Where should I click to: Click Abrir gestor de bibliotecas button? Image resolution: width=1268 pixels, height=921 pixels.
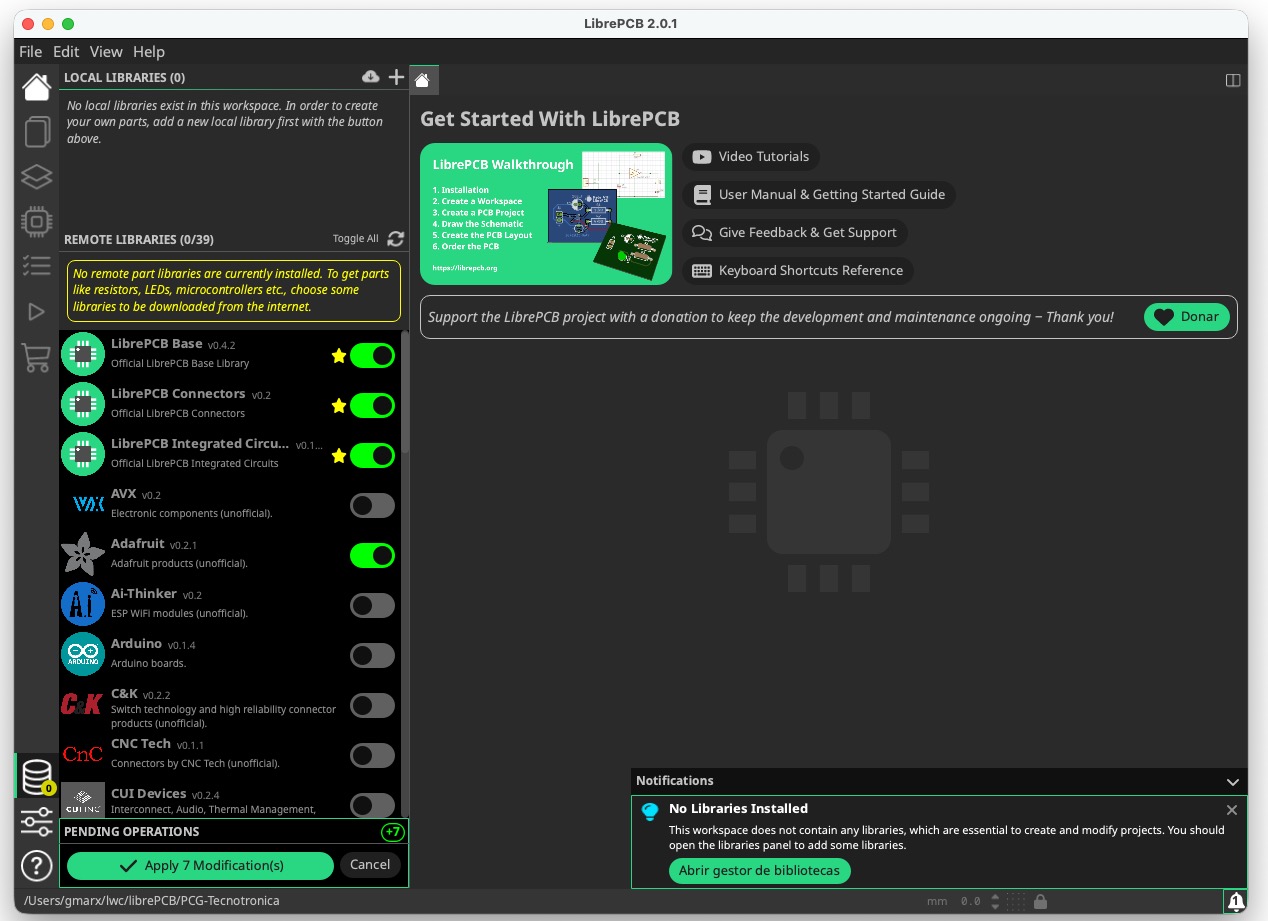tap(760, 871)
